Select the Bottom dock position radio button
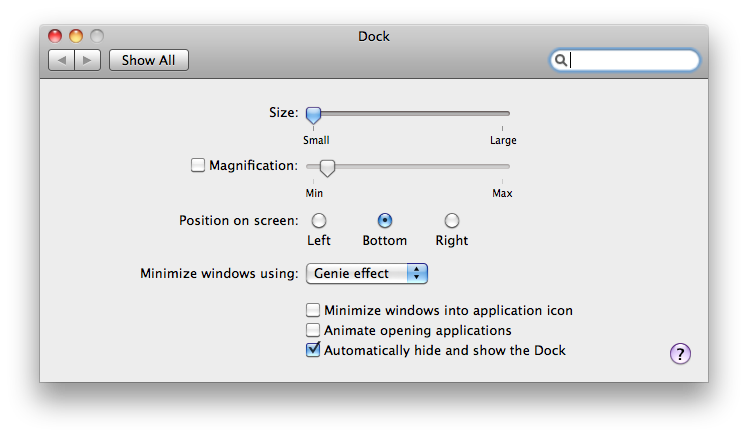Image resolution: width=748 pixels, height=437 pixels. point(385,220)
